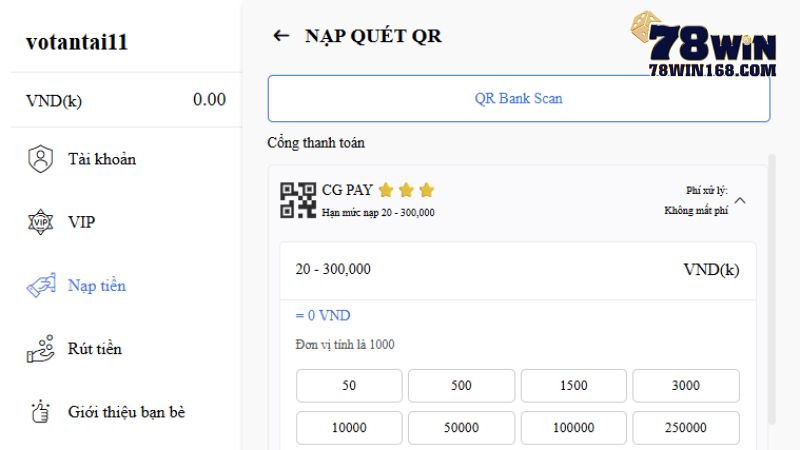The image size is (800, 450).
Task: Choose the 500 amount button
Action: point(461,386)
